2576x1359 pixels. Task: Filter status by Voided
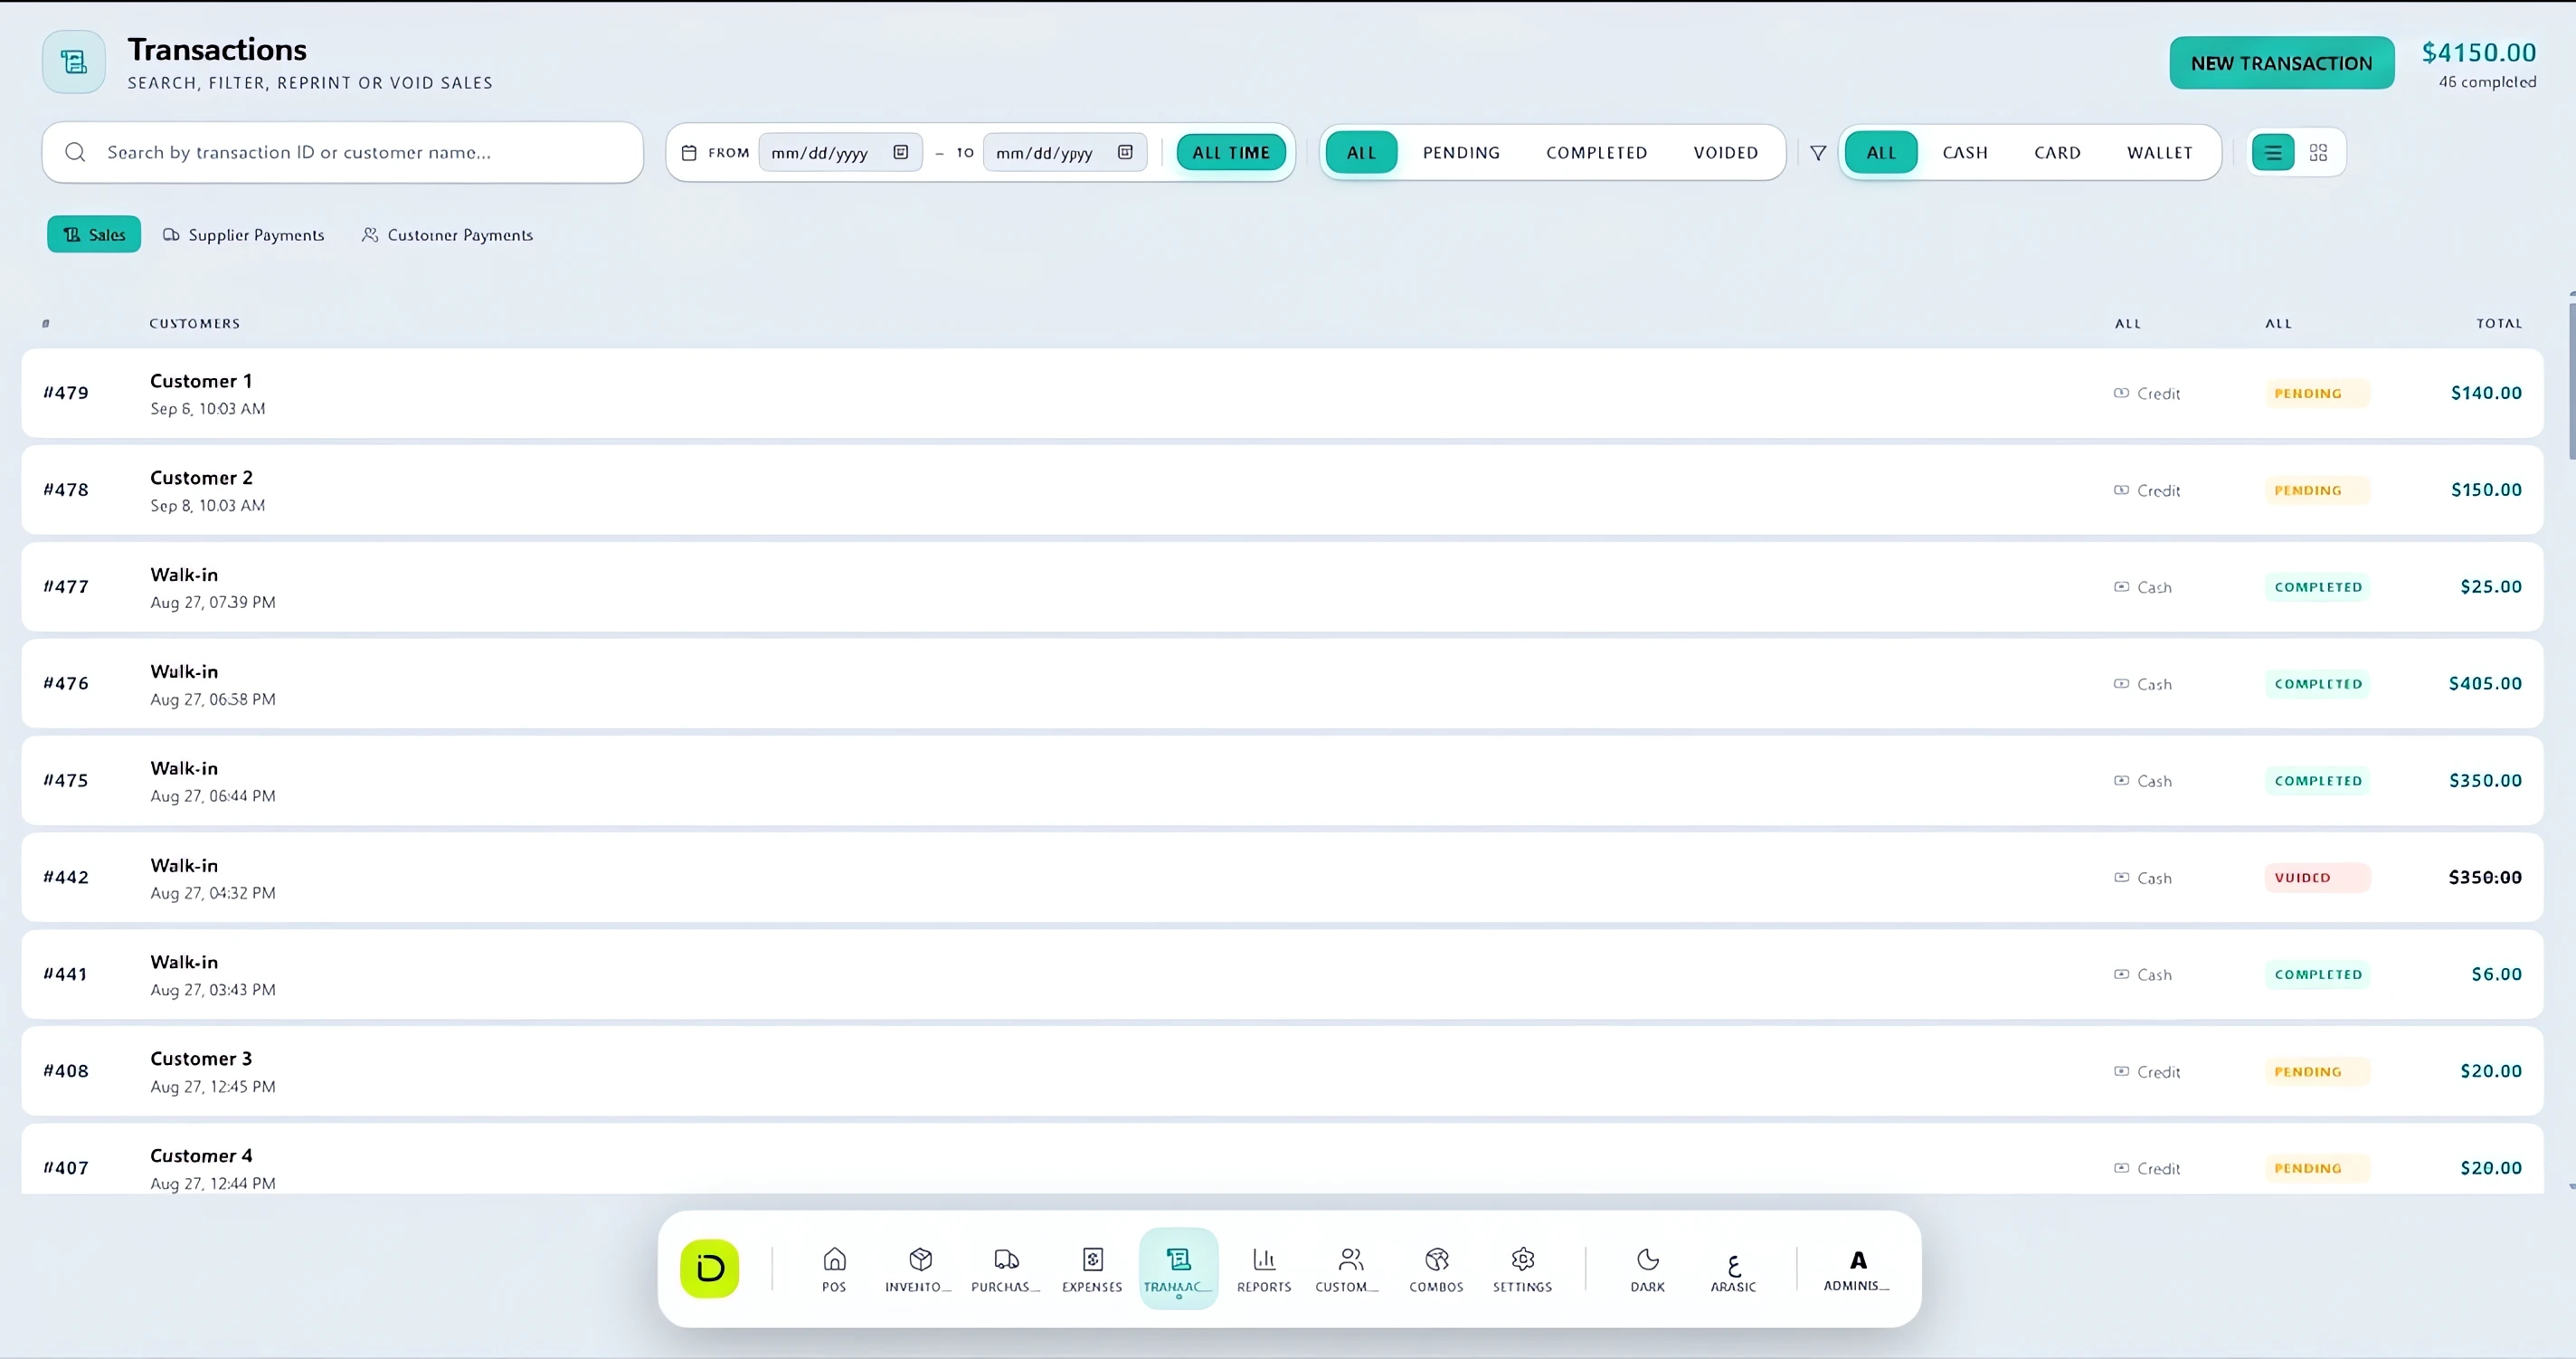coord(1725,152)
